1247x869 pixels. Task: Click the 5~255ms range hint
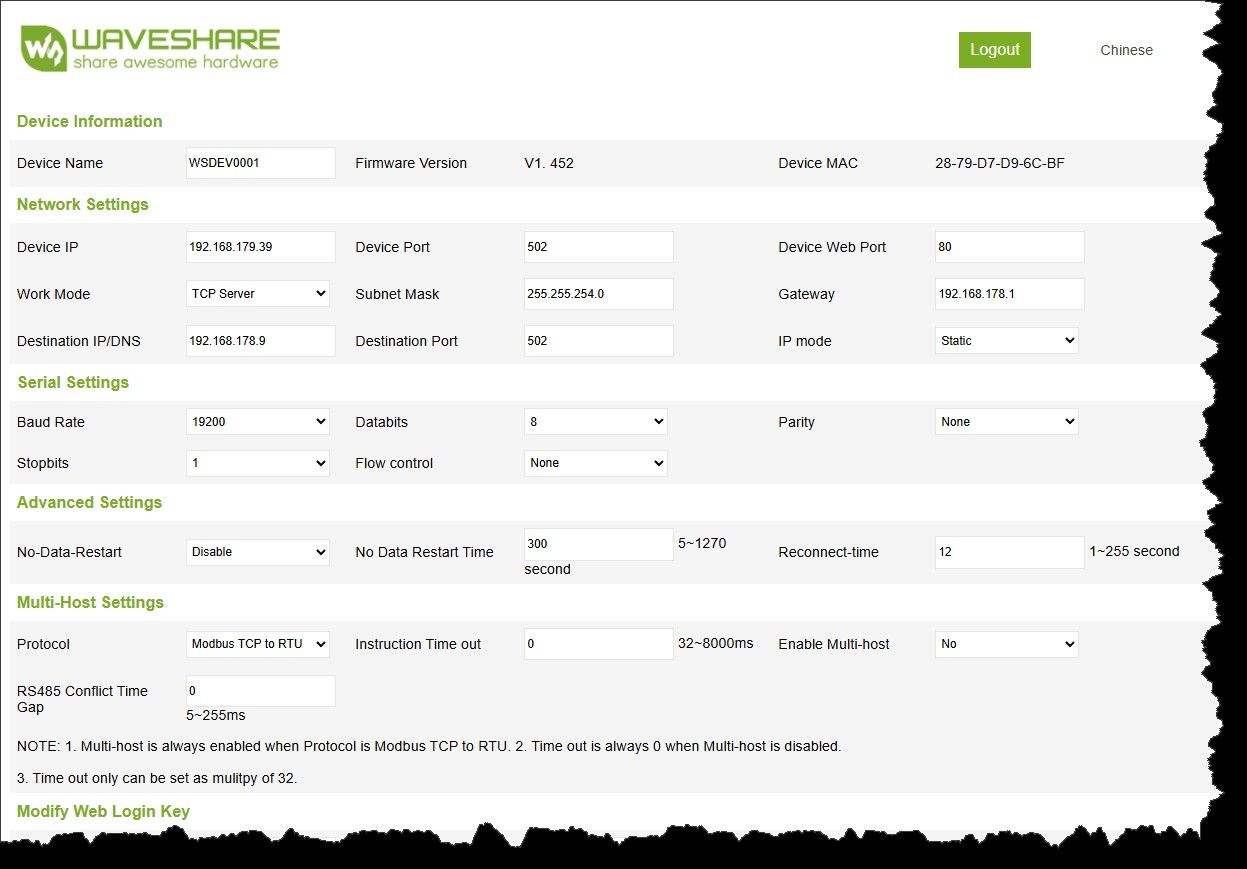pos(216,715)
